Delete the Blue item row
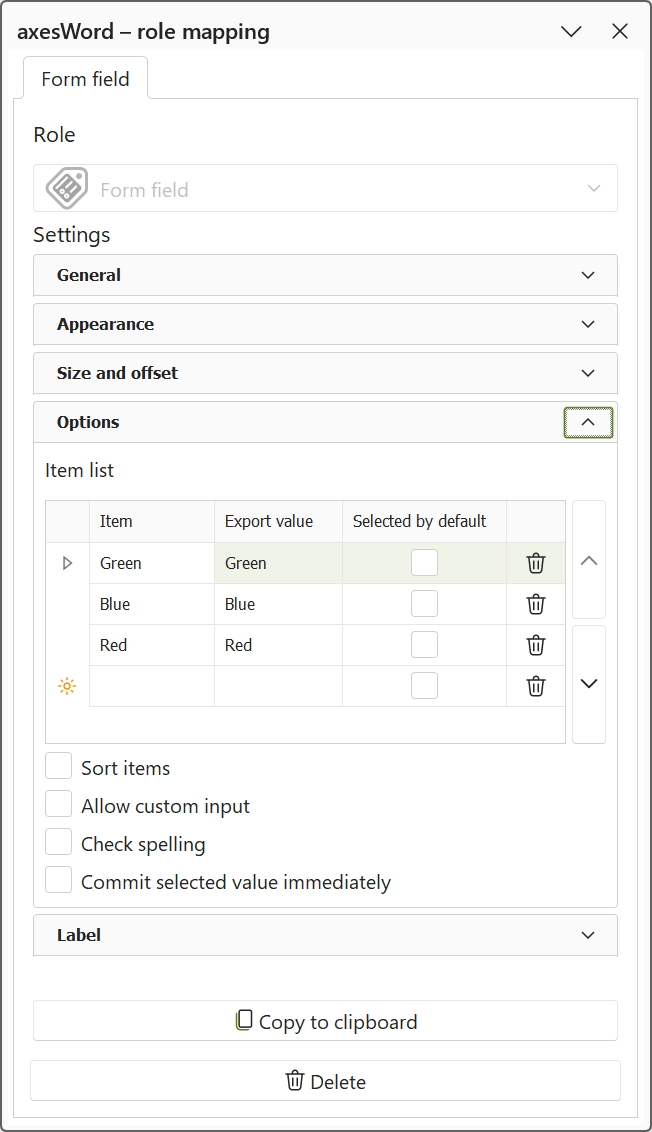Image resolution: width=652 pixels, height=1132 pixels. [x=536, y=604]
